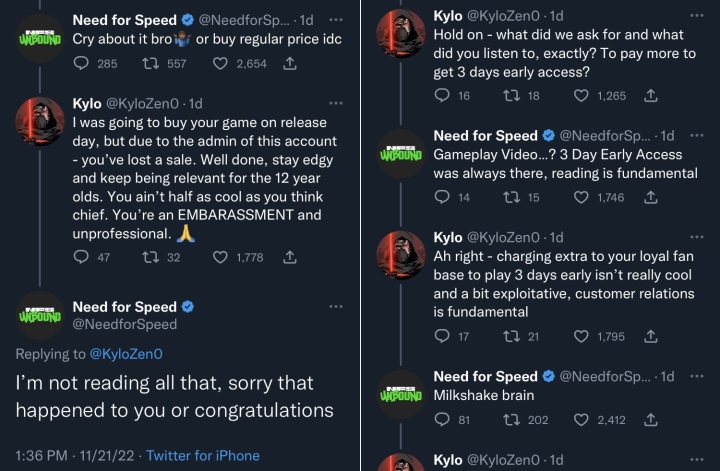Like the "Cry about it bro" tweet
This screenshot has height=471, width=720.
click(222, 63)
